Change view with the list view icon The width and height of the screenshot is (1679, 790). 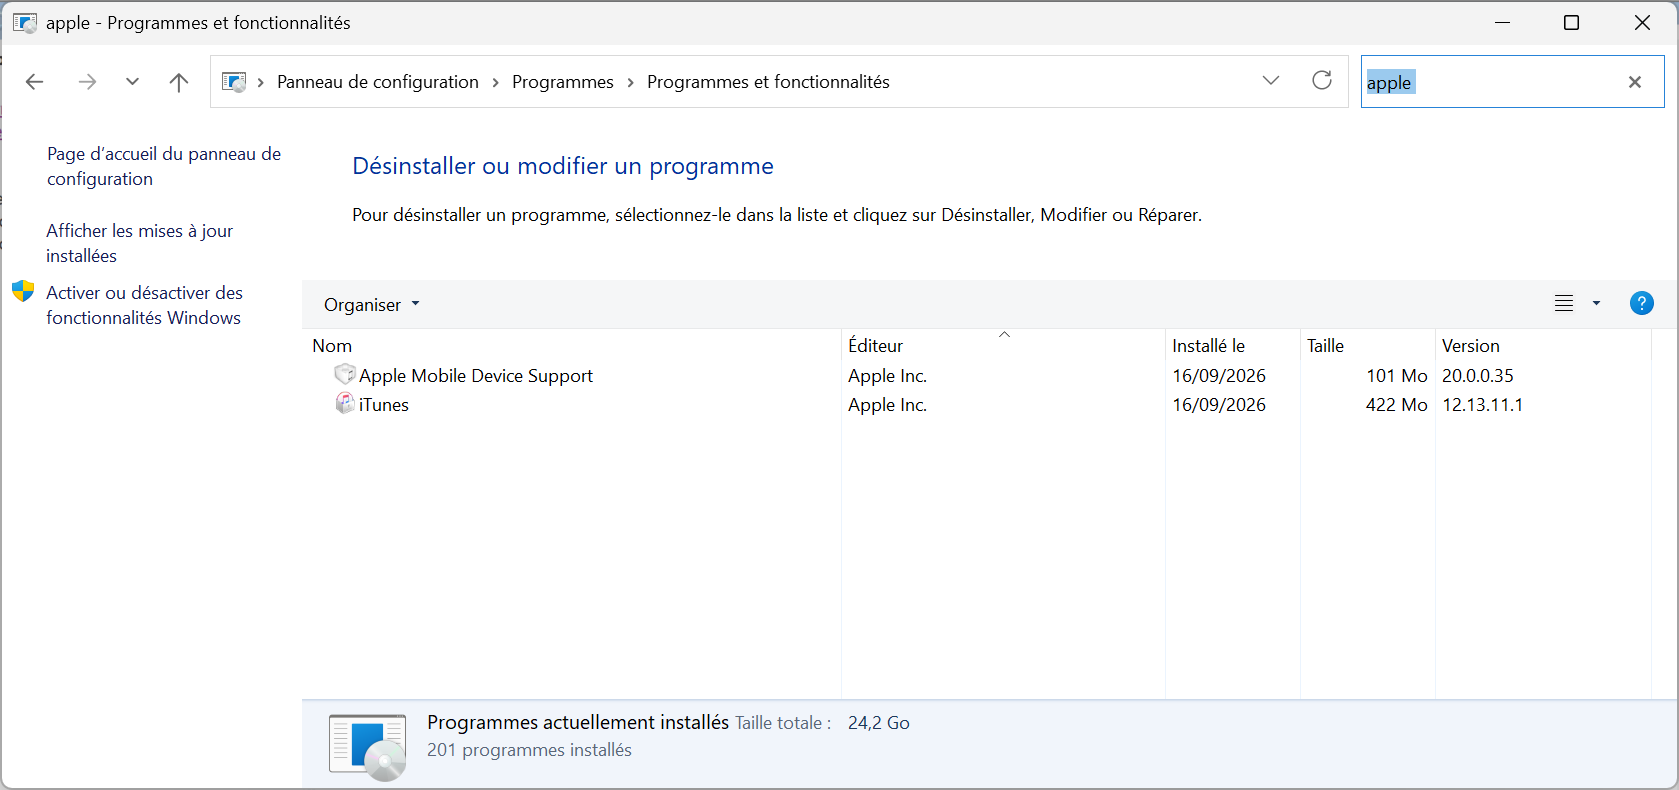click(x=1564, y=303)
